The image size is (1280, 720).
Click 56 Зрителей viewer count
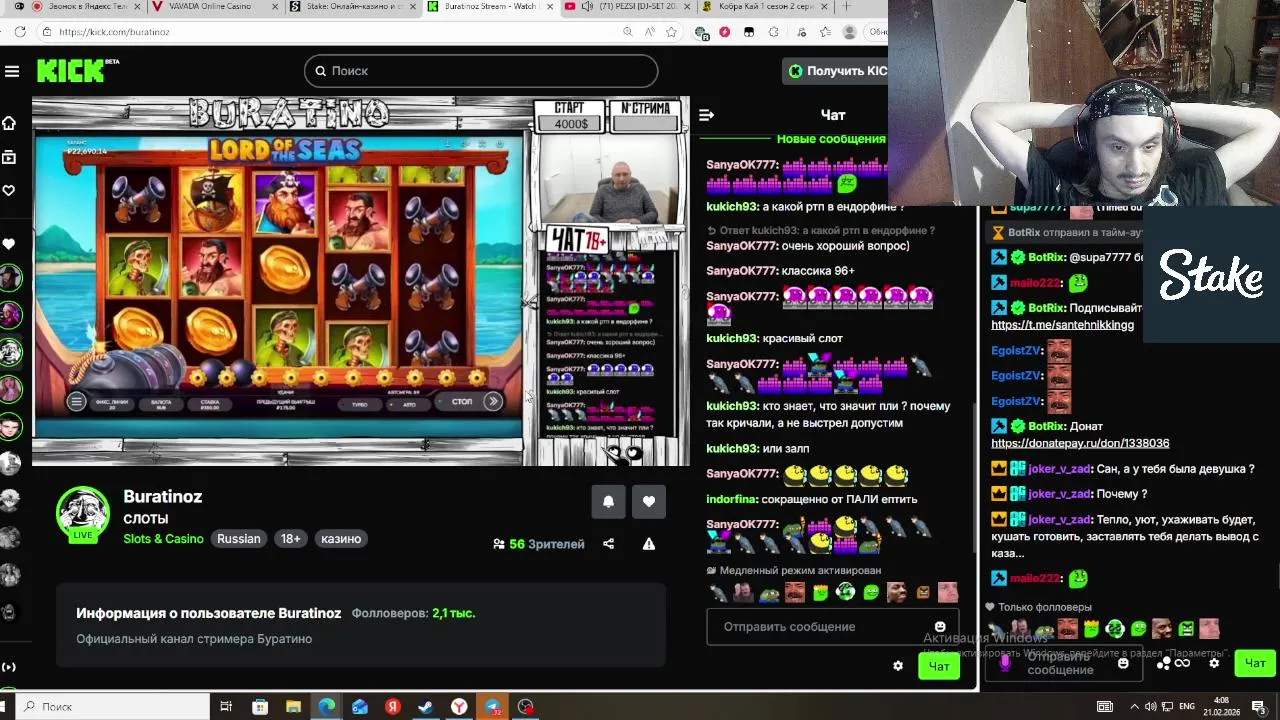539,544
